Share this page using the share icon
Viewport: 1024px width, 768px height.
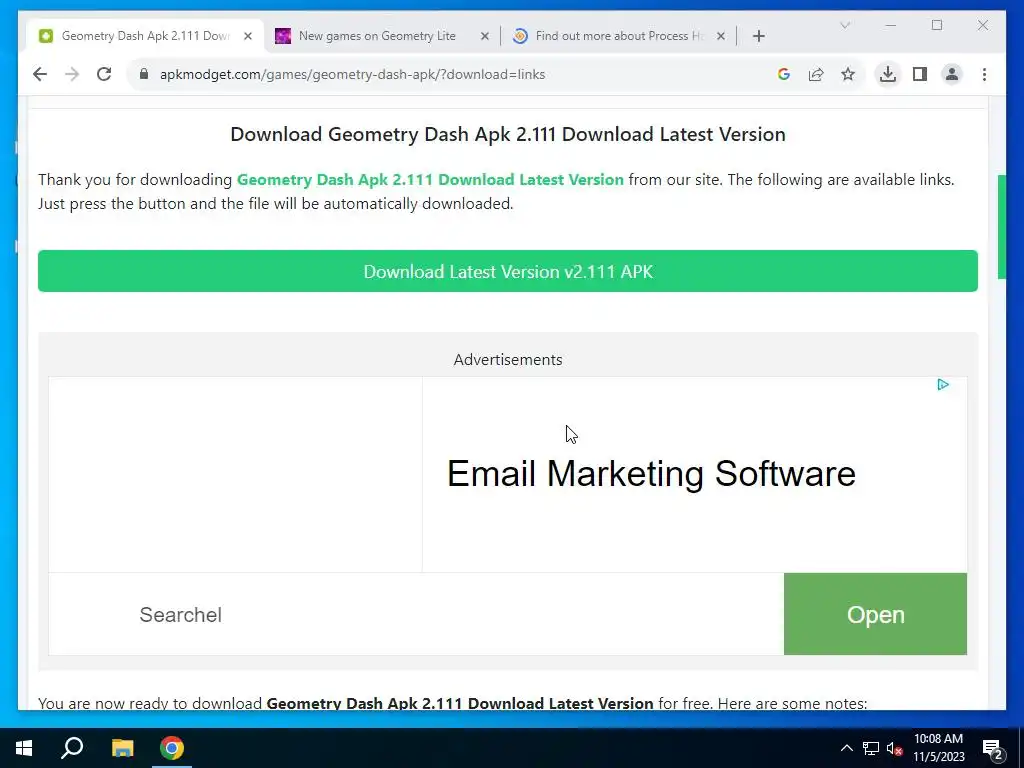tap(816, 74)
